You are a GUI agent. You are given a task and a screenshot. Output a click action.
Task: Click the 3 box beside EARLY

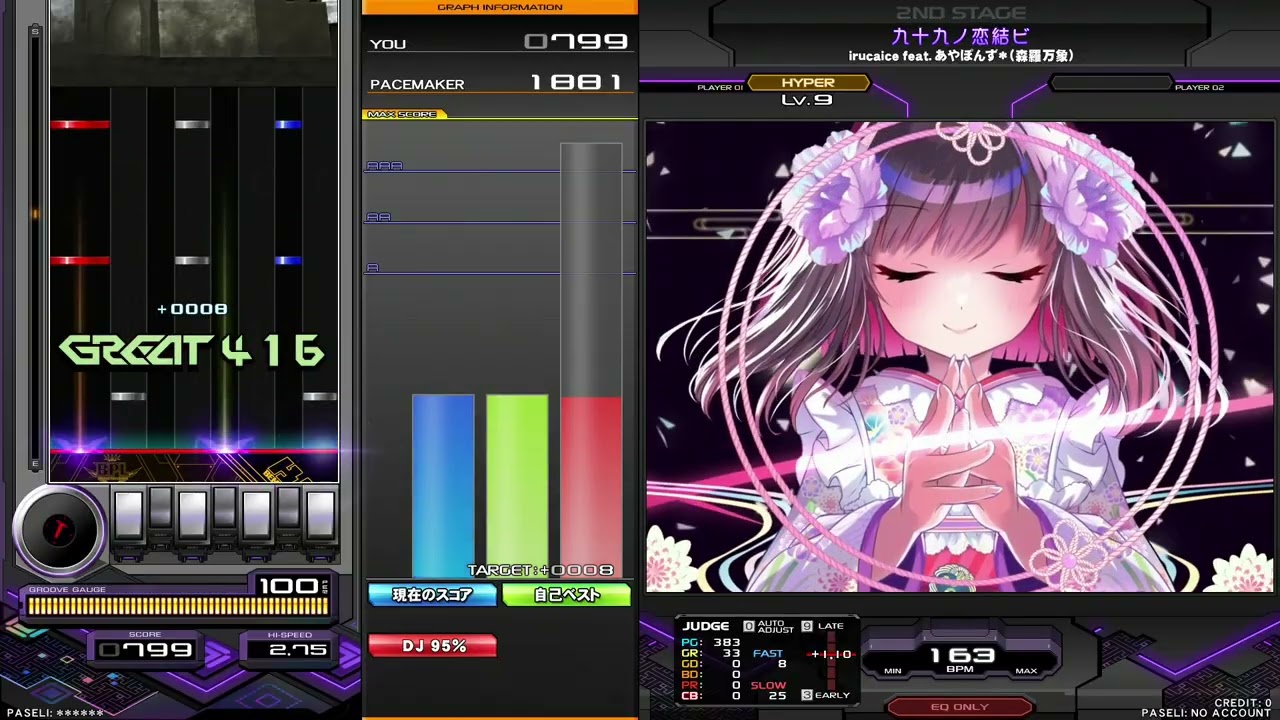tap(807, 695)
